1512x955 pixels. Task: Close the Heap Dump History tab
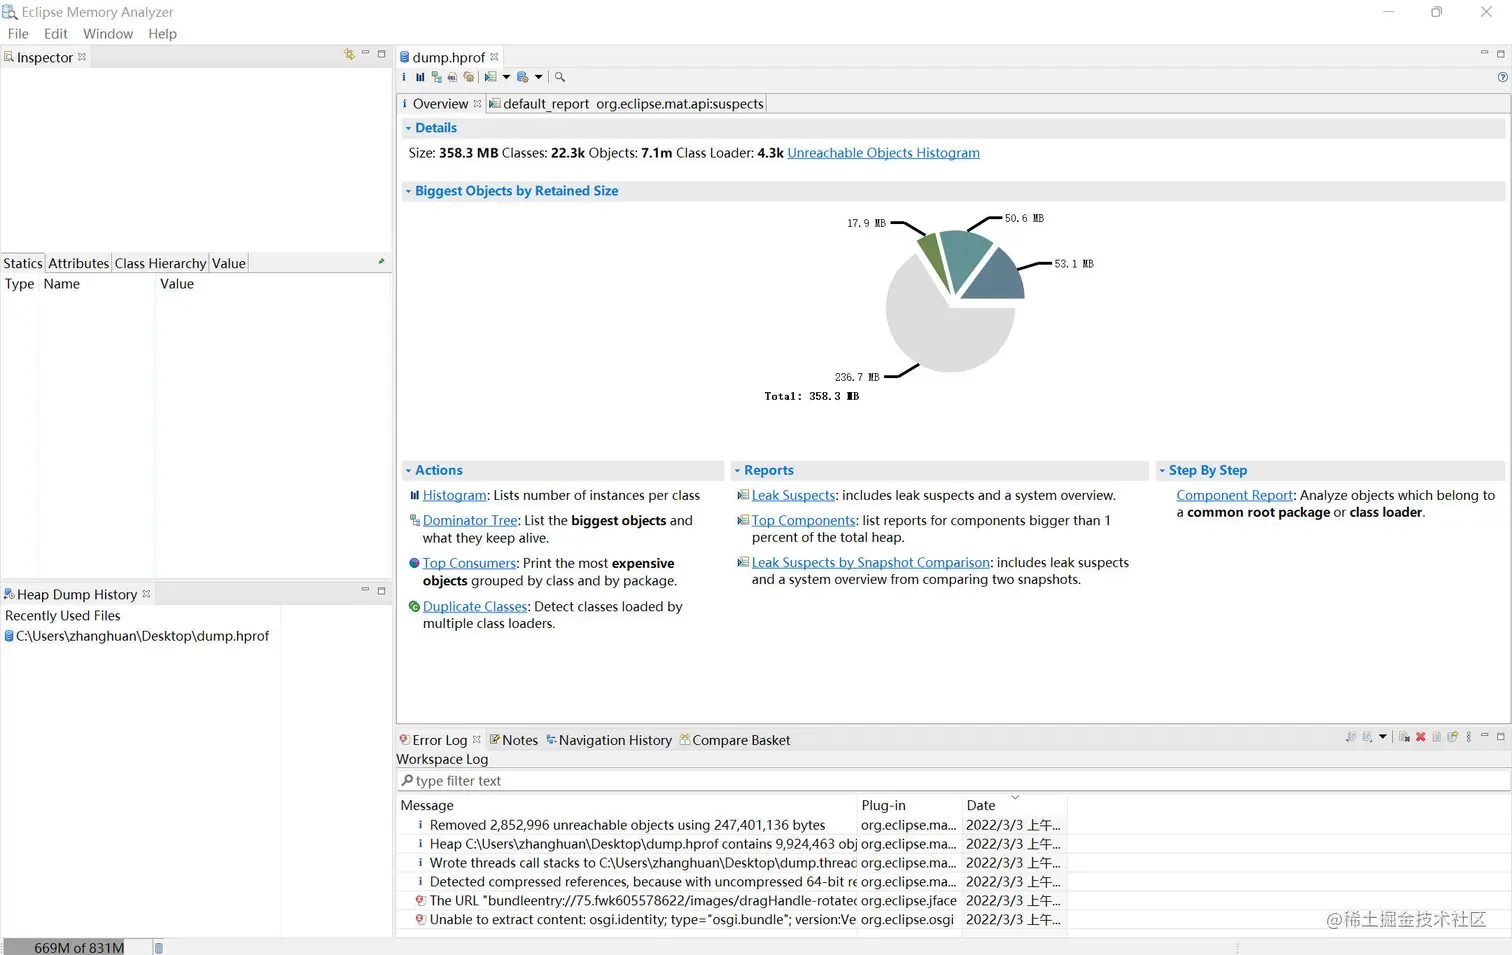[146, 594]
